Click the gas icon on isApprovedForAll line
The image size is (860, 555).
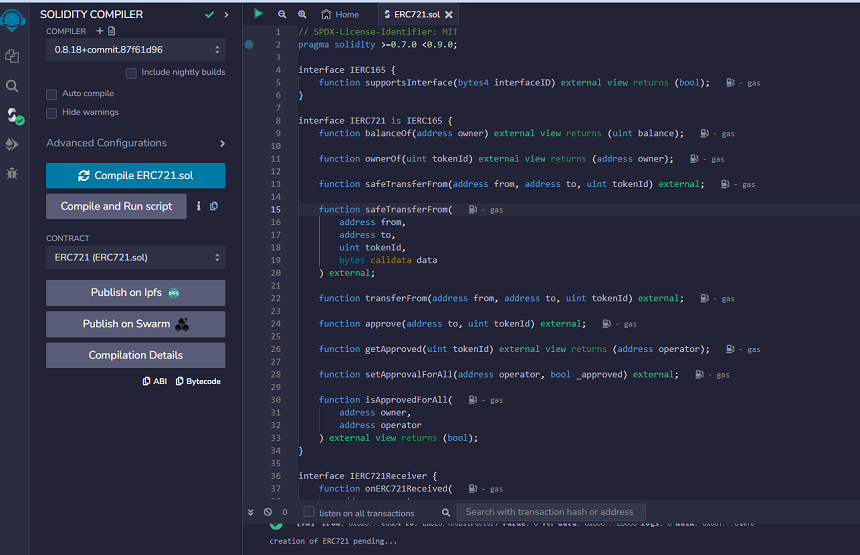point(473,400)
